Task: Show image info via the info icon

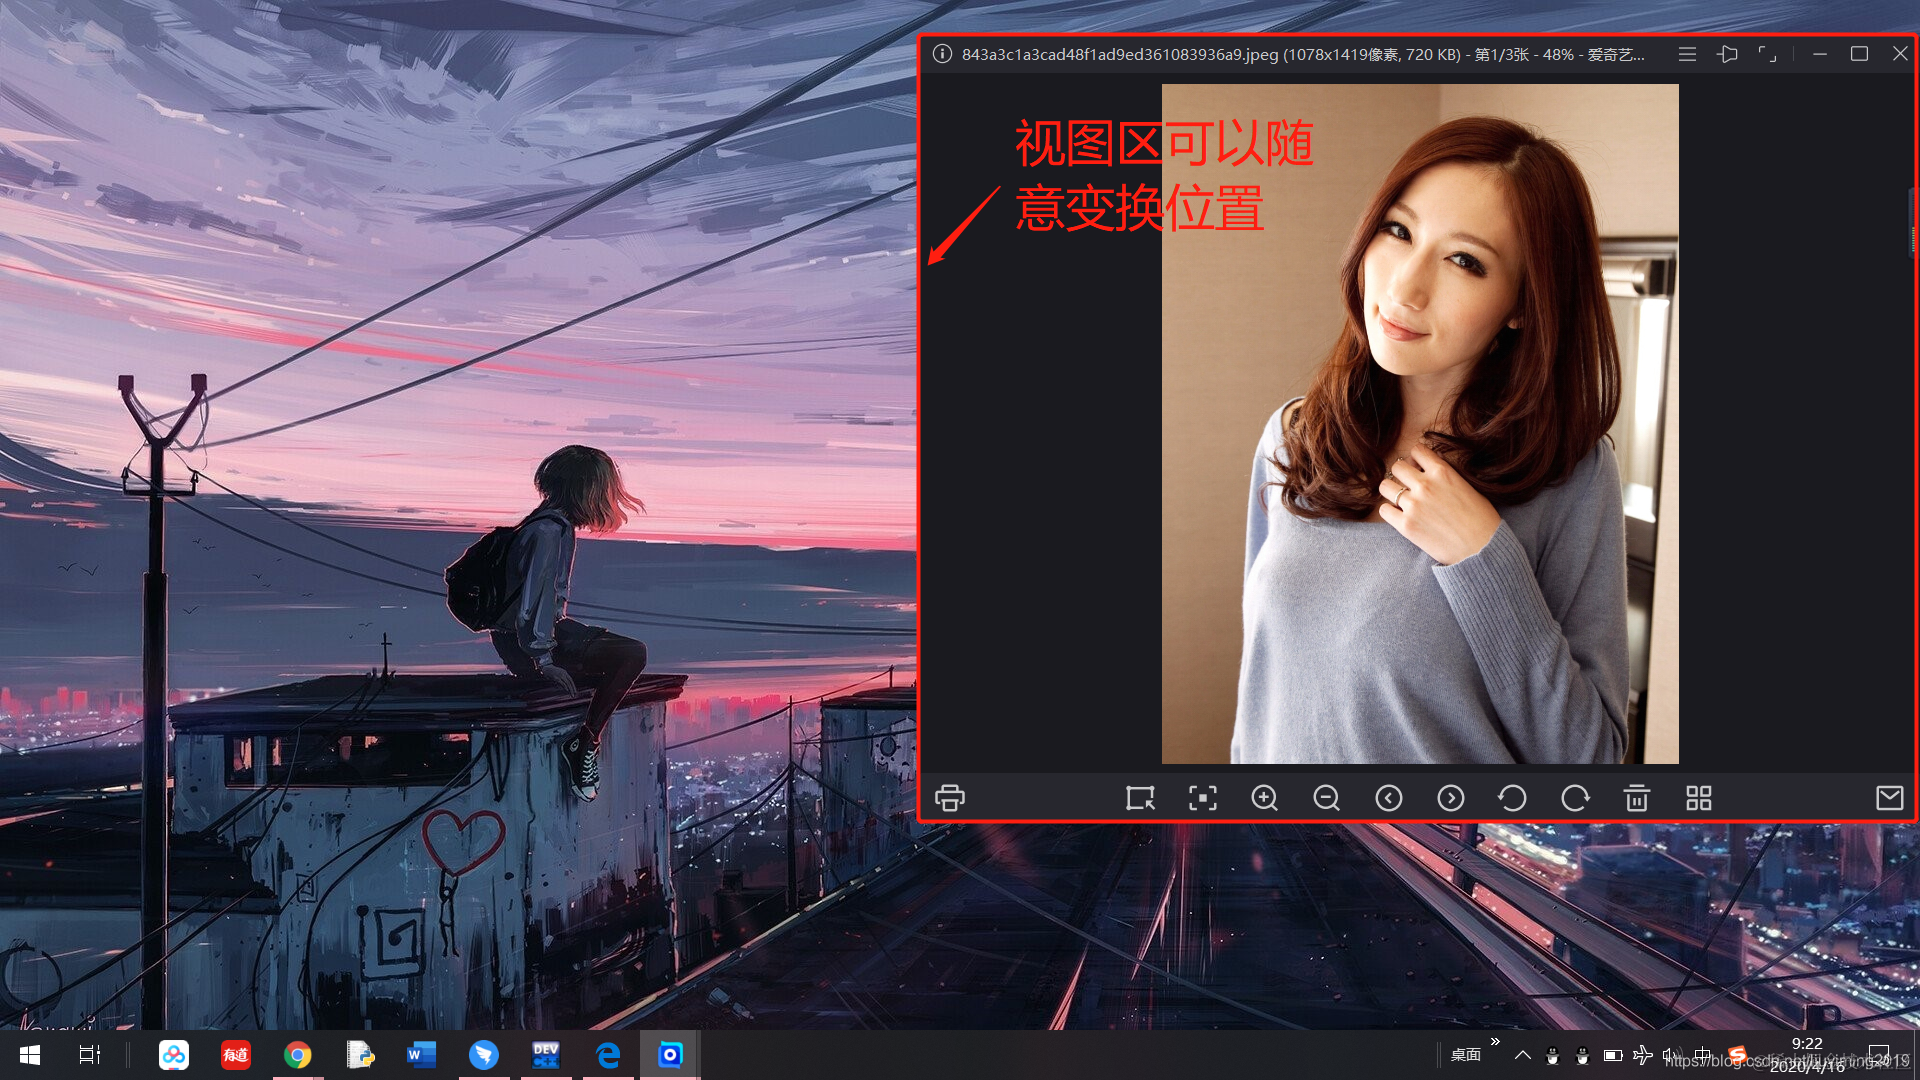Action: click(942, 54)
